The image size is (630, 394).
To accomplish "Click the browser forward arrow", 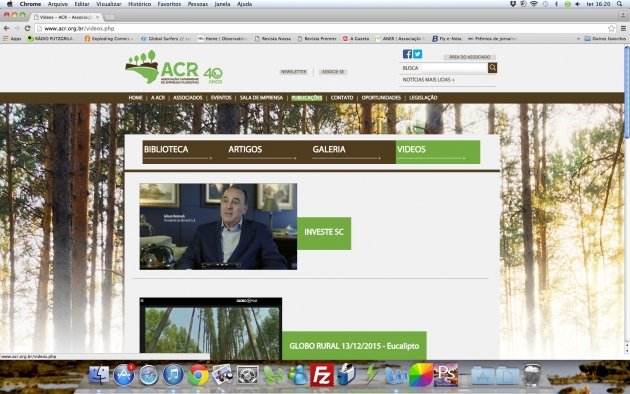I will (17, 29).
